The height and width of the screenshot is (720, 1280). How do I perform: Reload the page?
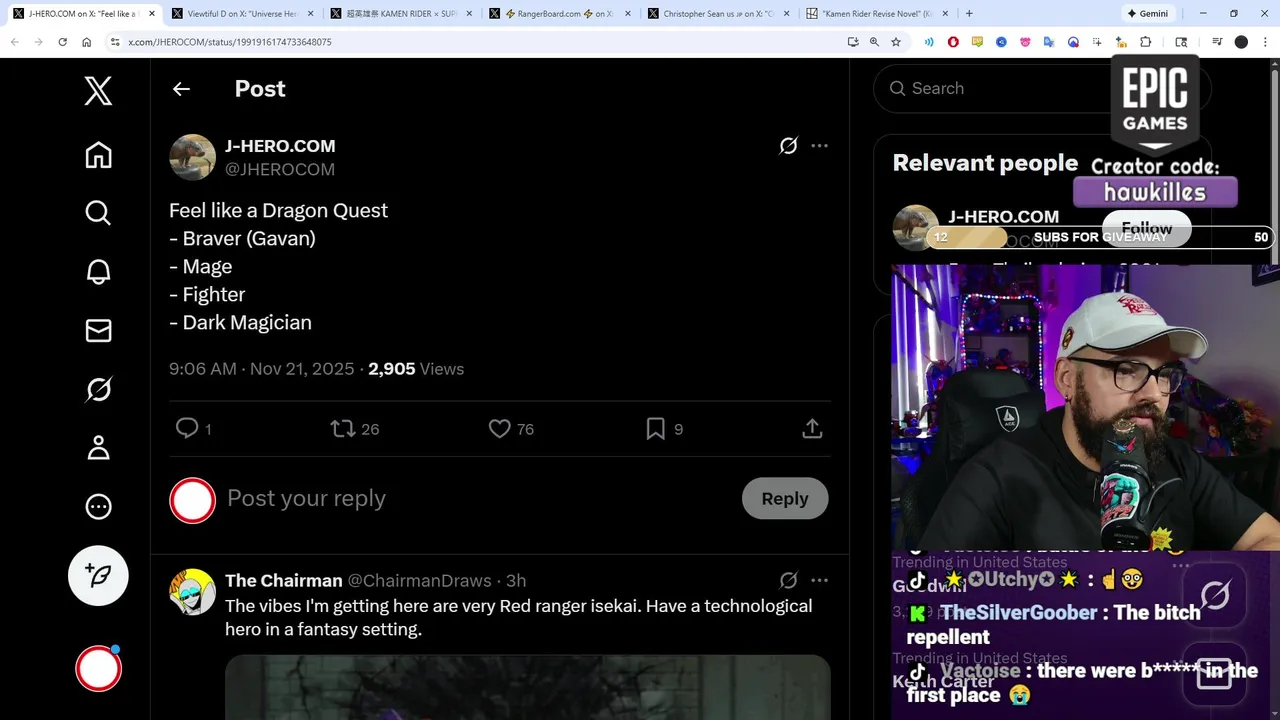point(62,42)
